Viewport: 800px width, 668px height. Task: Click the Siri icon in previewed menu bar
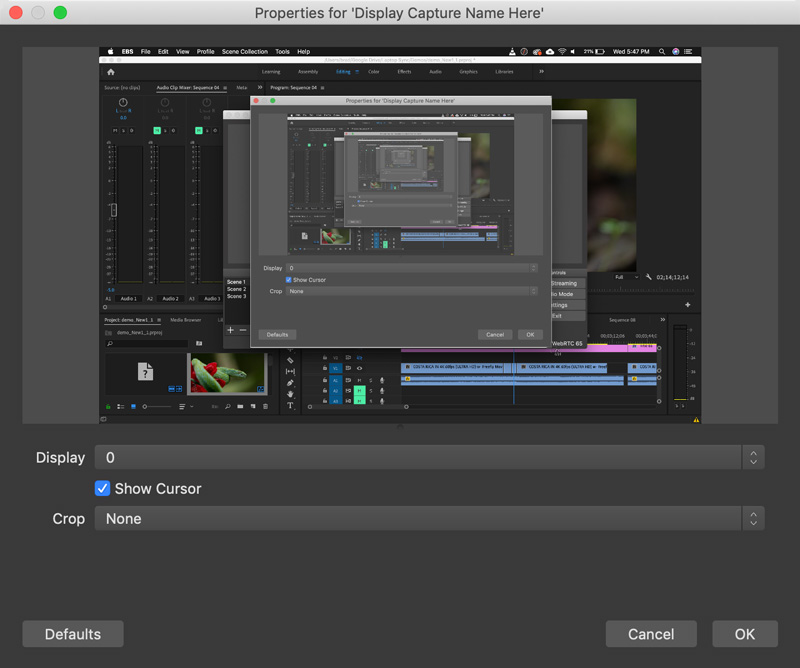pyautogui.click(x=676, y=52)
